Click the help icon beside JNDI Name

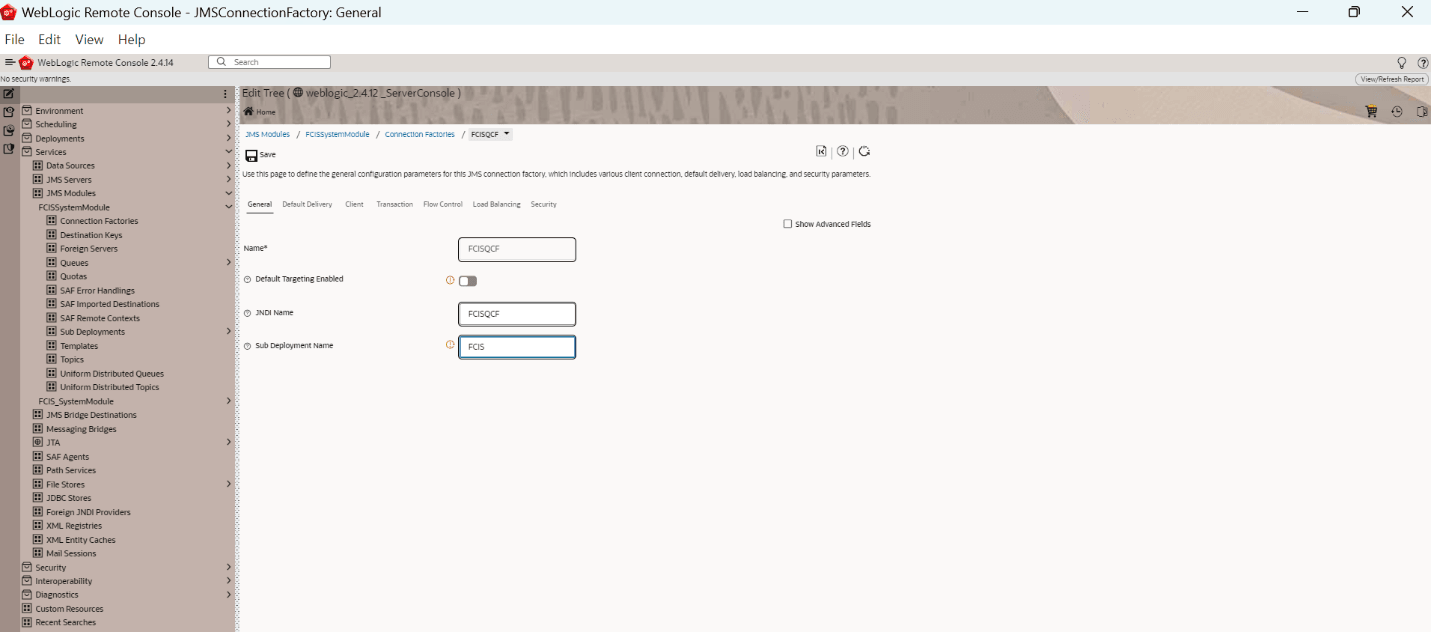point(247,313)
